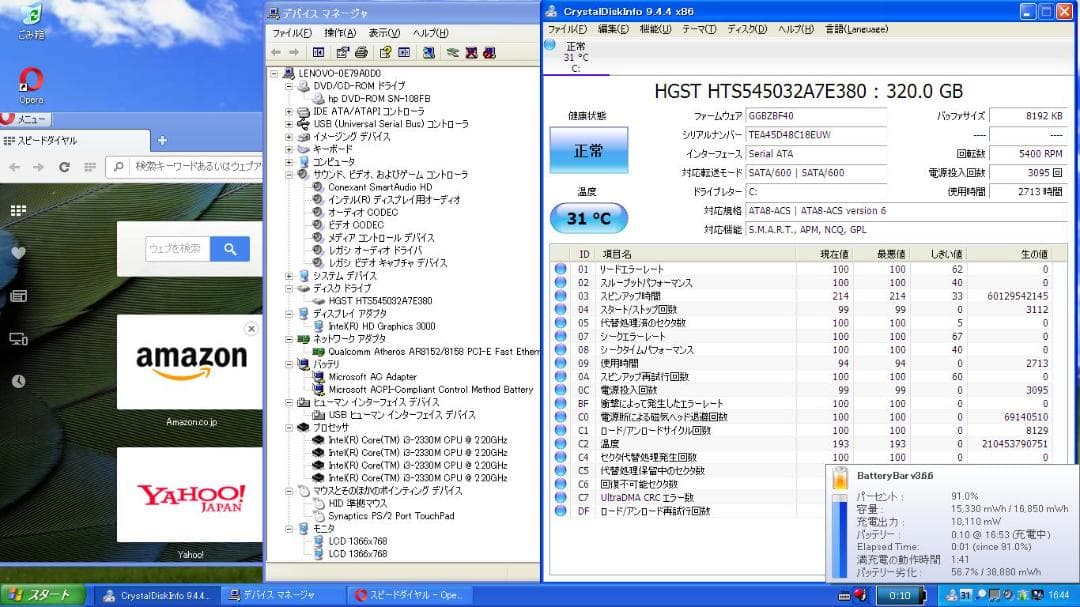Click status circle for Read Error Rate row
Screen dimensions: 1080x607
click(x=561, y=269)
